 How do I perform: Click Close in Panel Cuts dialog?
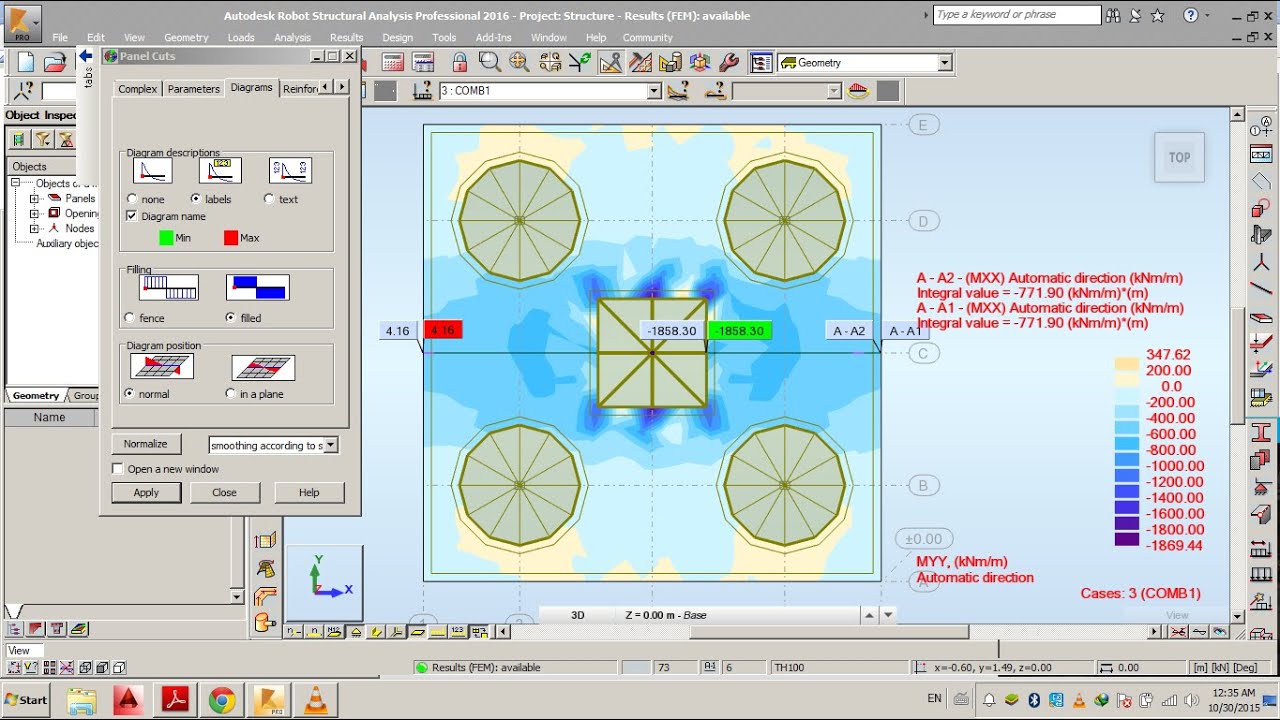(224, 492)
